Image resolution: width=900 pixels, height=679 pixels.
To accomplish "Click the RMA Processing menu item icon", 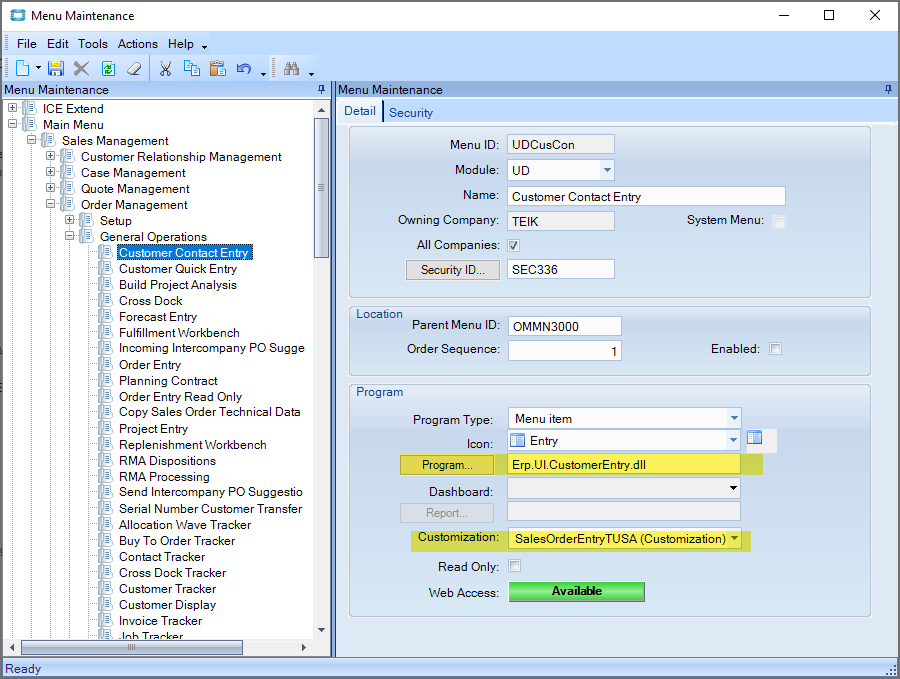I will click(x=105, y=476).
